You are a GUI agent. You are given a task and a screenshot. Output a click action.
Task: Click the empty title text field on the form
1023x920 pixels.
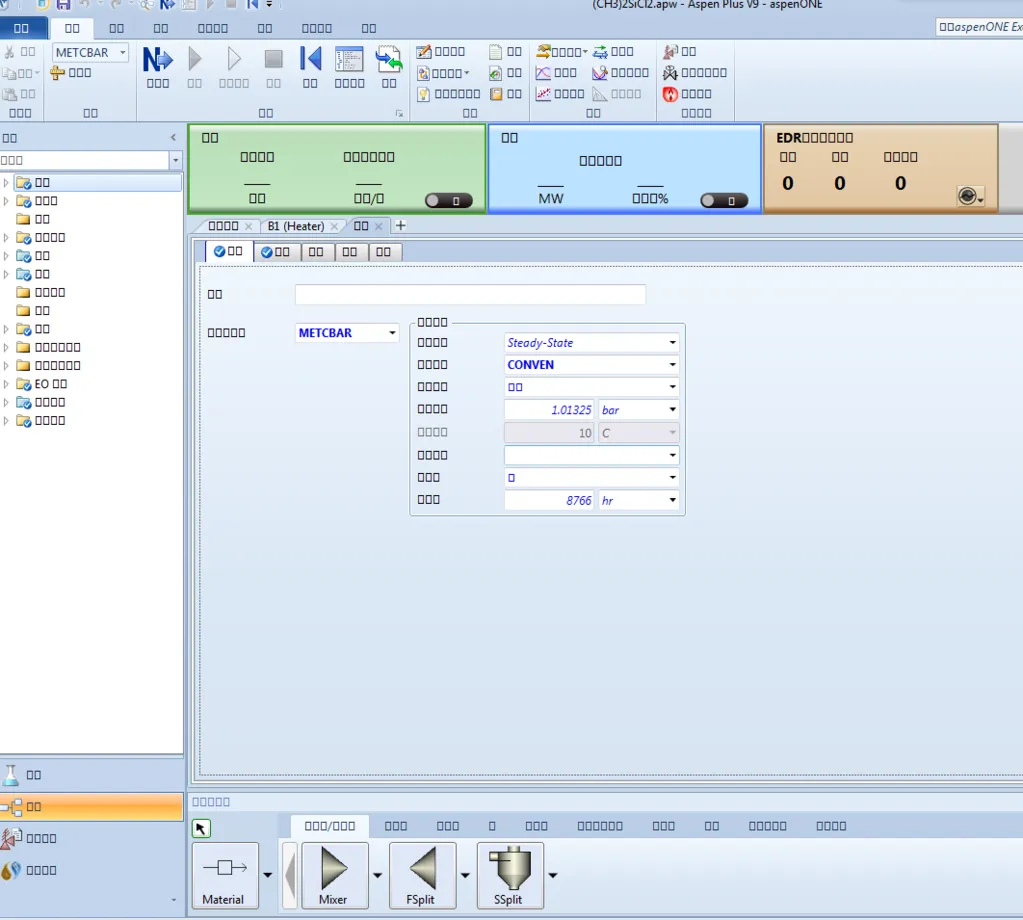pos(470,294)
